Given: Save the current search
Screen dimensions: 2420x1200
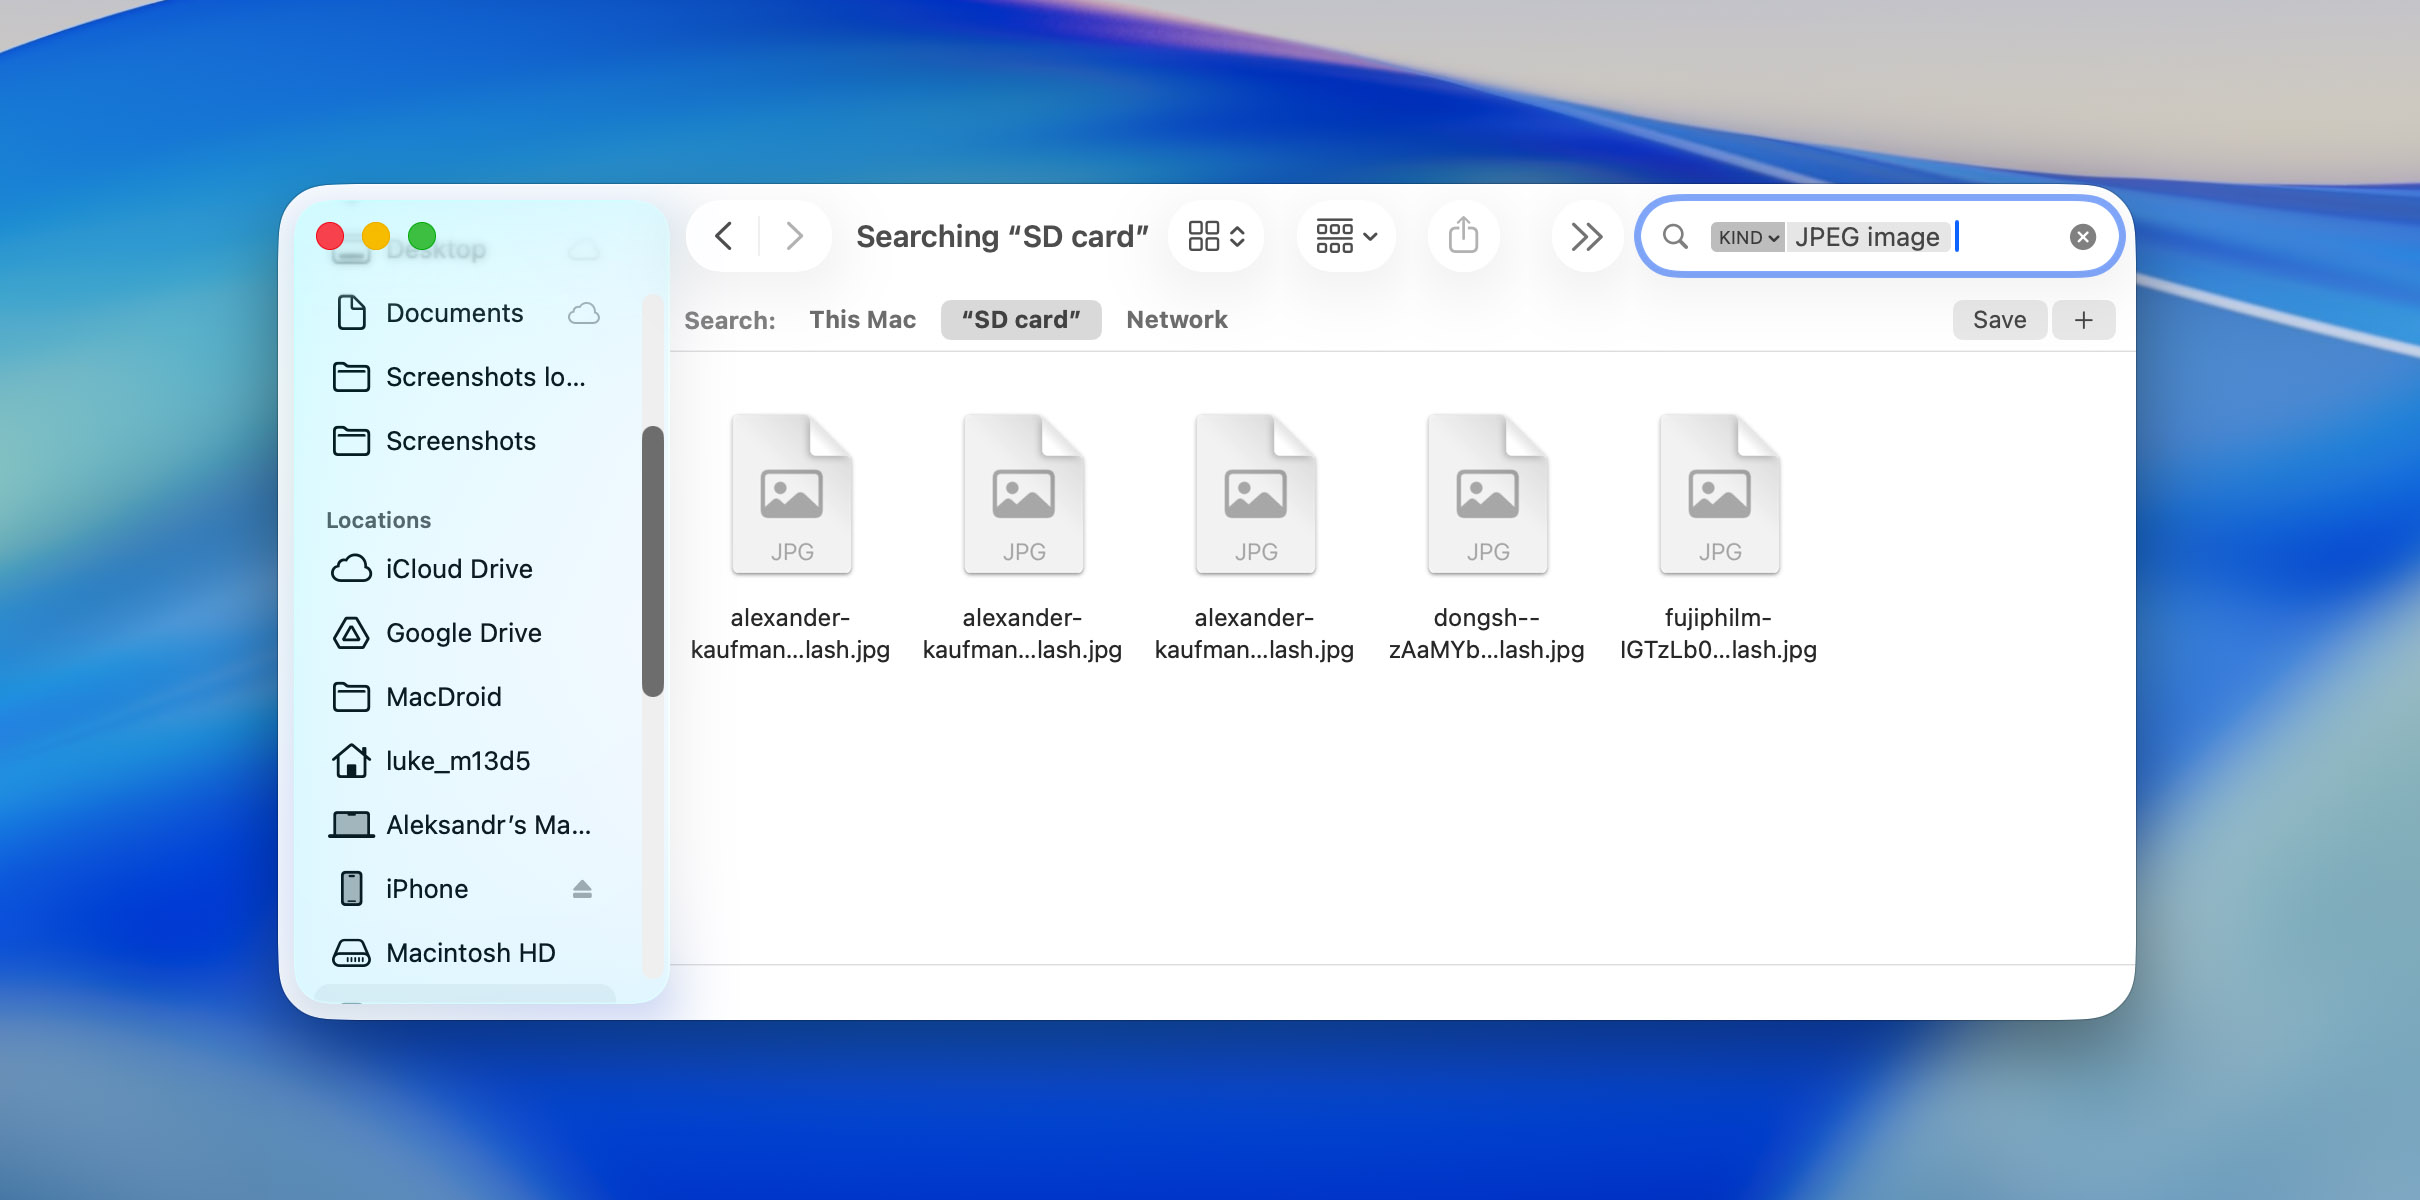Looking at the screenshot, I should tap(1999, 320).
